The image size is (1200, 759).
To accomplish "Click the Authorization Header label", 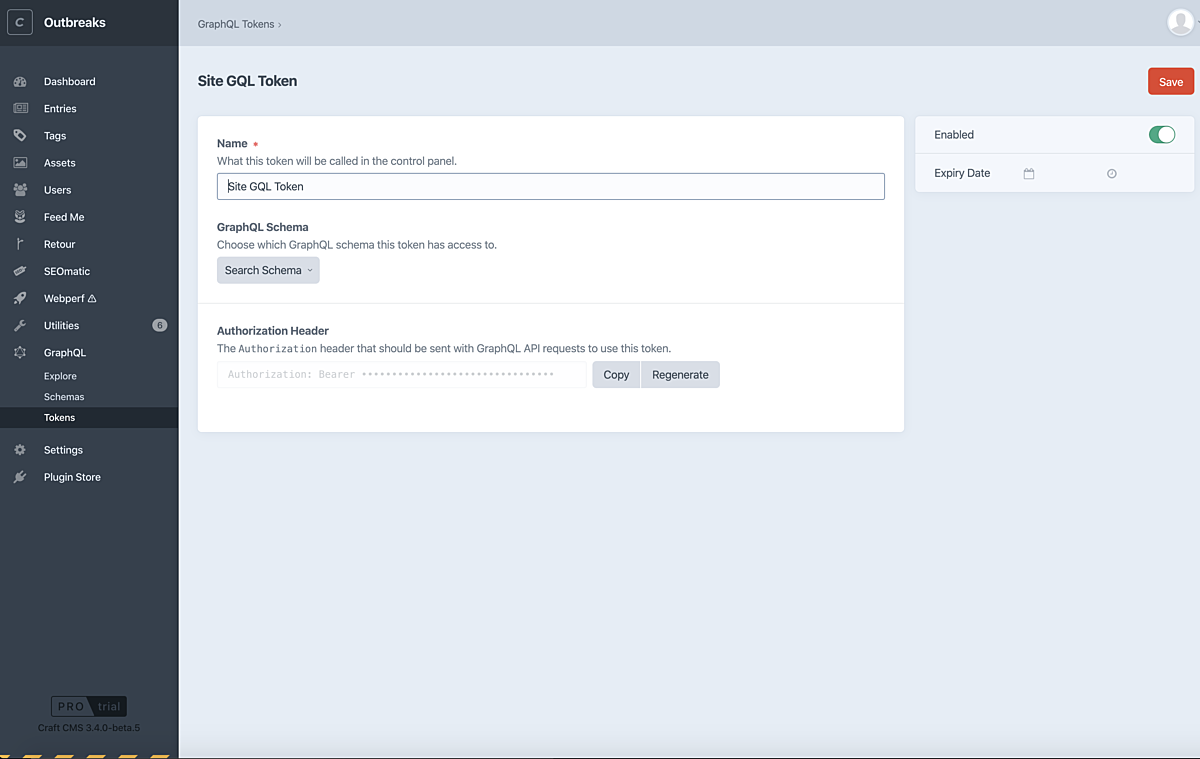I will [x=273, y=331].
